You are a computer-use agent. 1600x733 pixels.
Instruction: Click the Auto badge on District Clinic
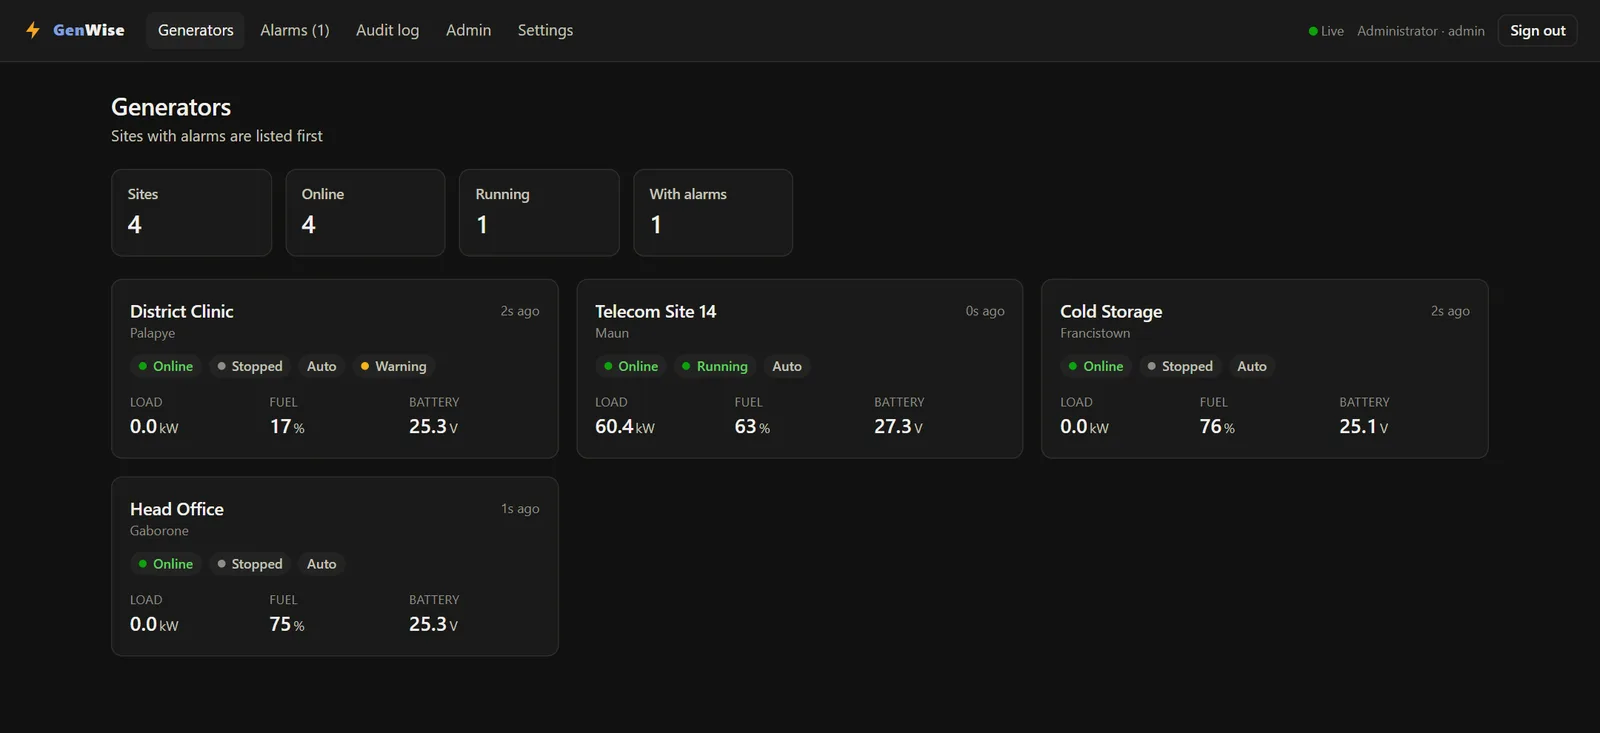click(322, 367)
